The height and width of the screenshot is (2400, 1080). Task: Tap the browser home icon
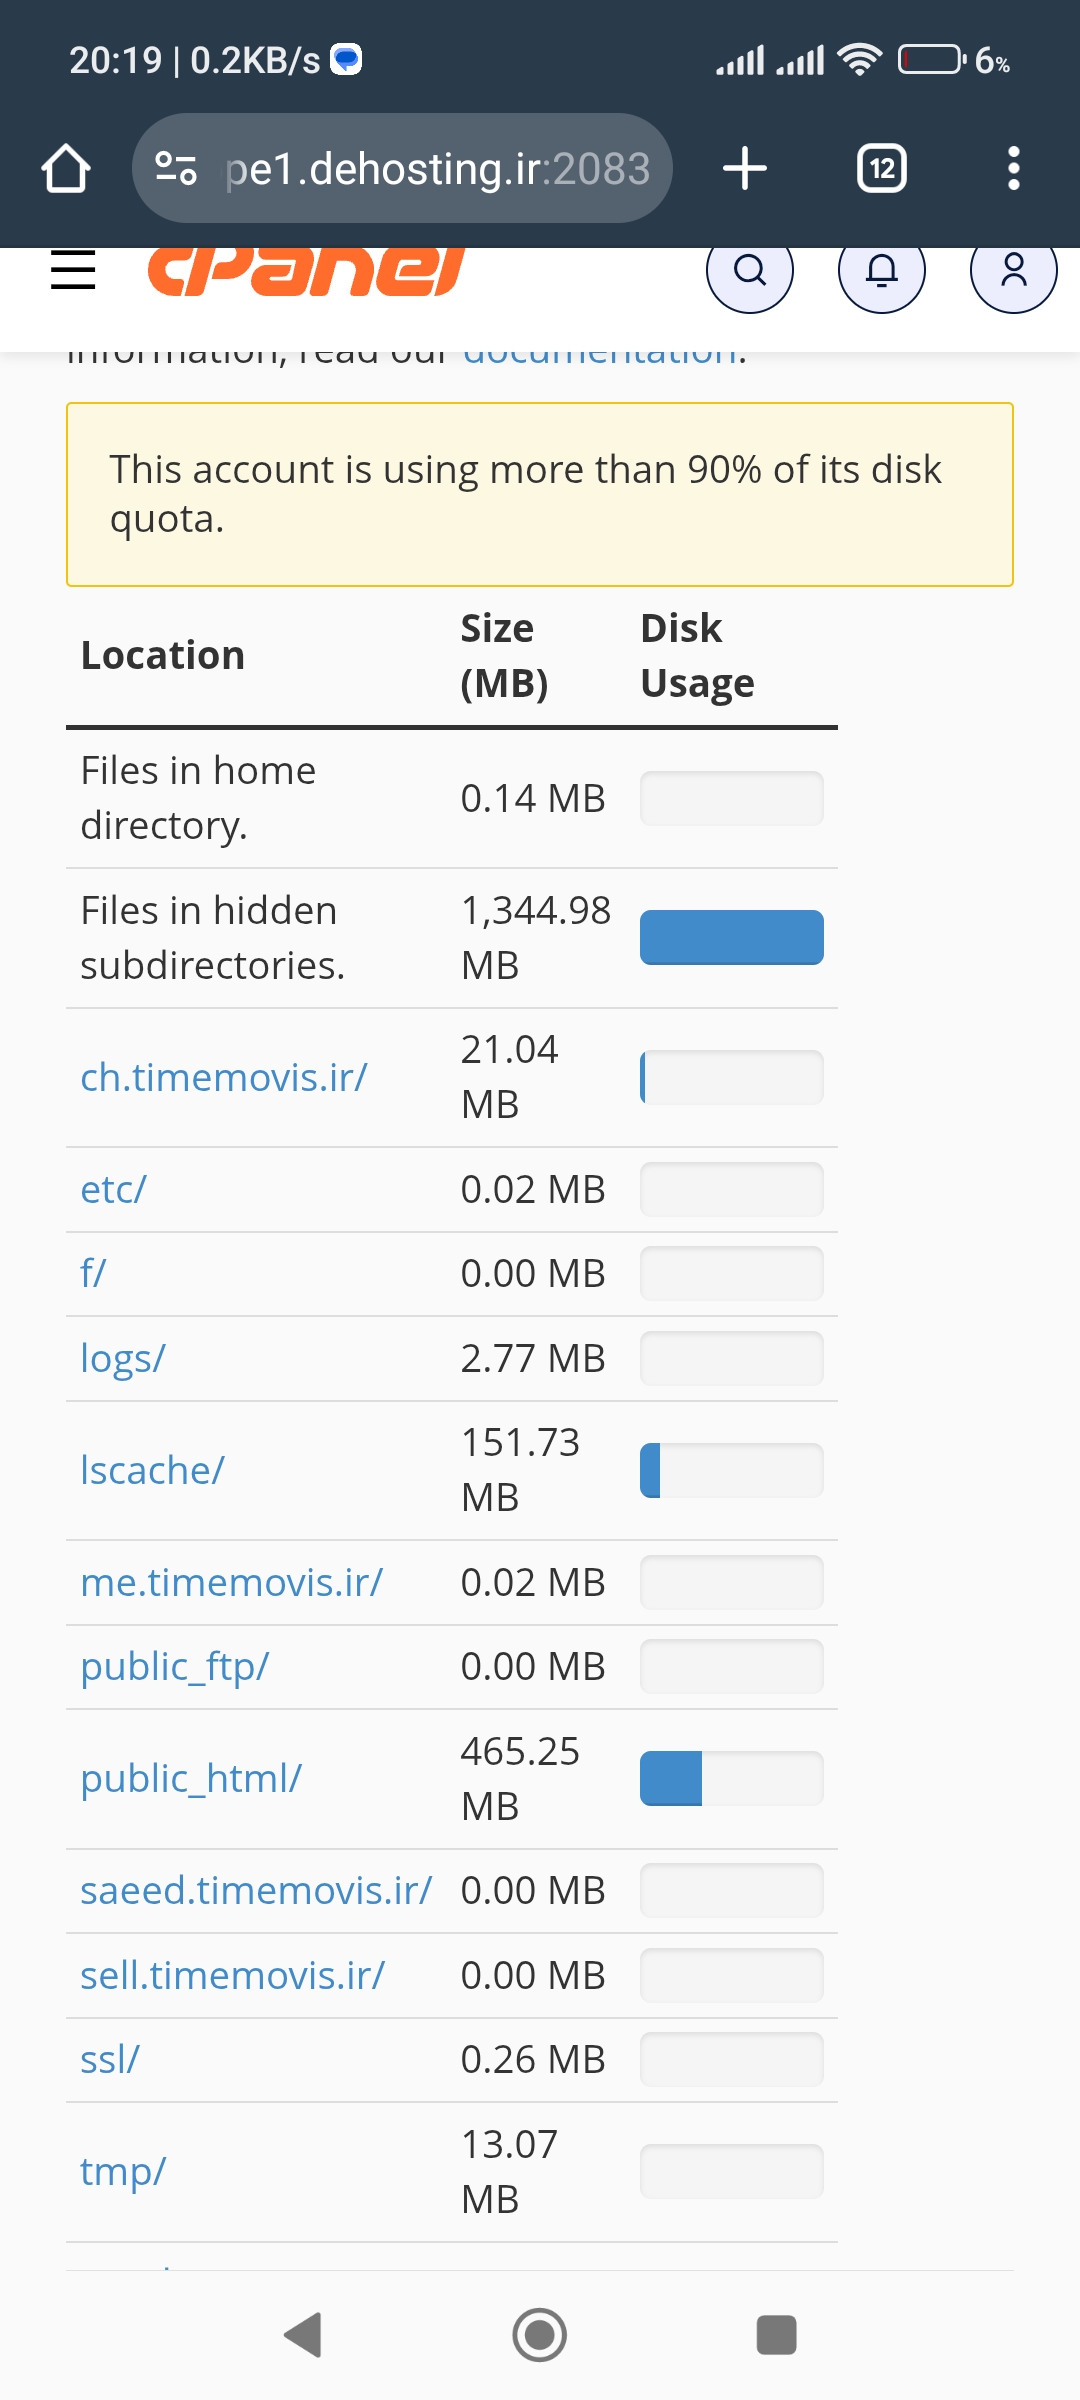(x=66, y=168)
